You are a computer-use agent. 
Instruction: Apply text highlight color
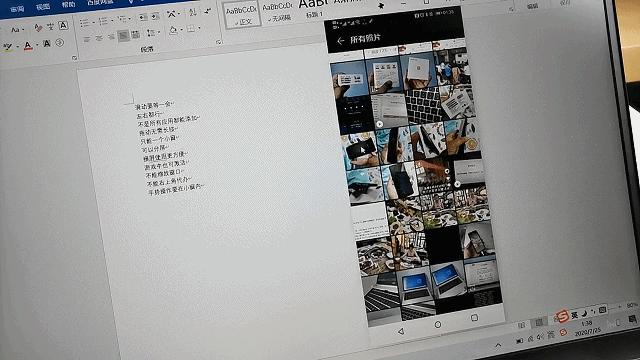click(x=7, y=47)
